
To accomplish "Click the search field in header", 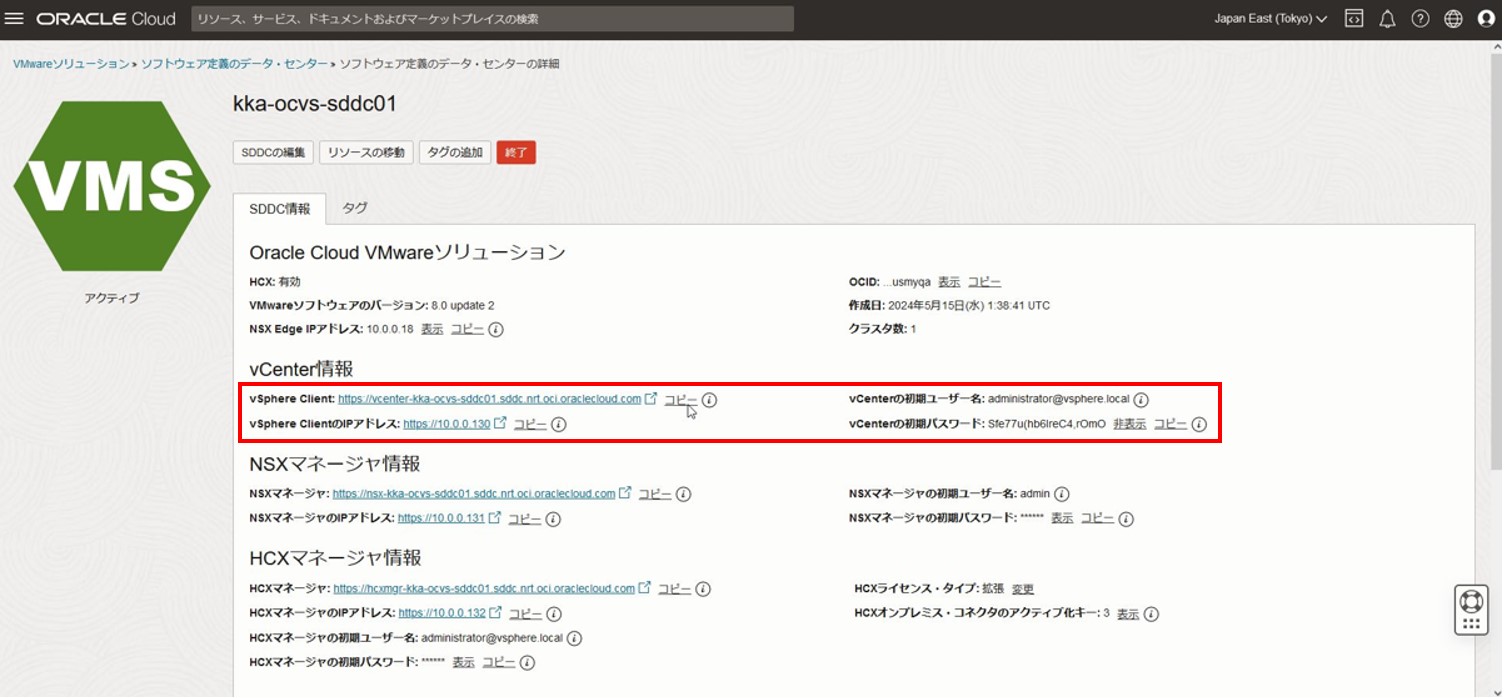I will click(491, 19).
